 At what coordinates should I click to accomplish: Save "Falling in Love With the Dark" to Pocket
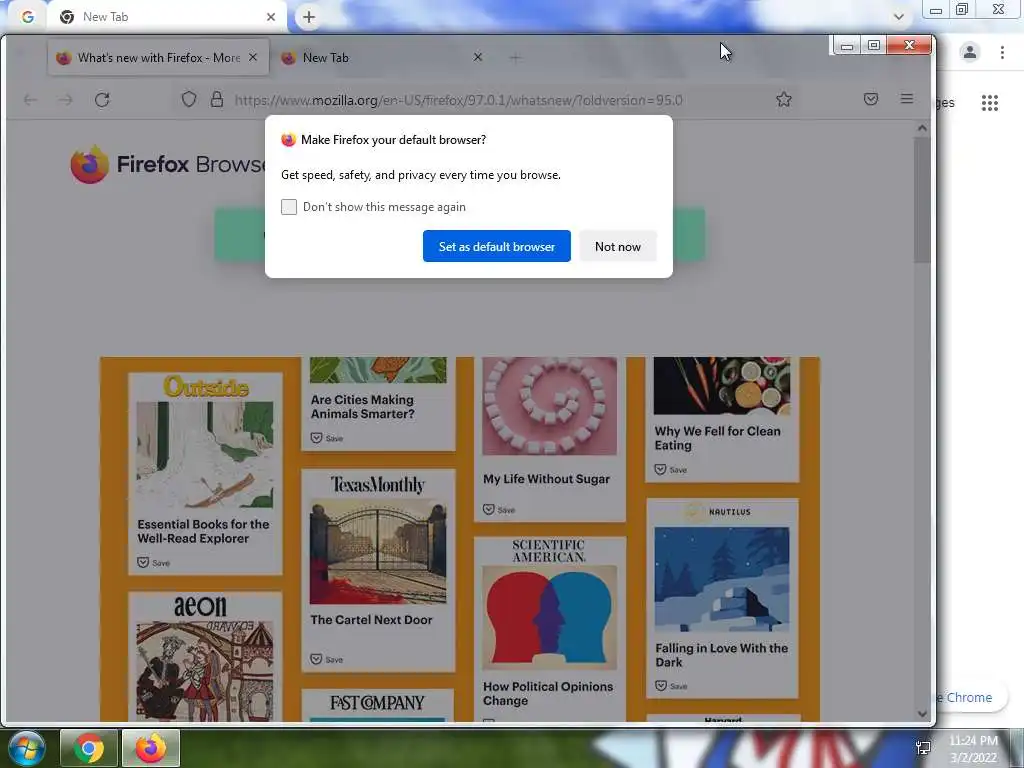click(x=671, y=686)
